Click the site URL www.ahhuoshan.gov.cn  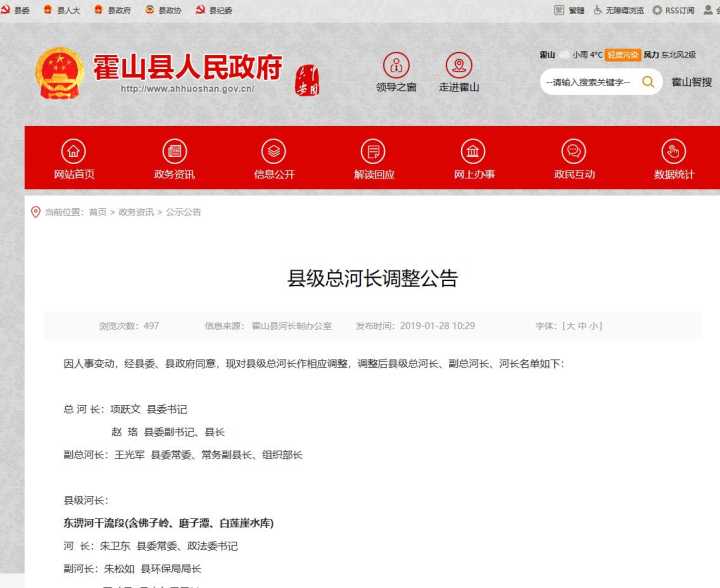187,89
